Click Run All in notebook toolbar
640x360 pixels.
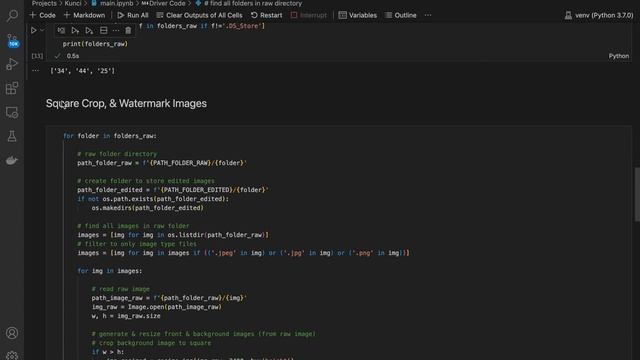[133, 15]
